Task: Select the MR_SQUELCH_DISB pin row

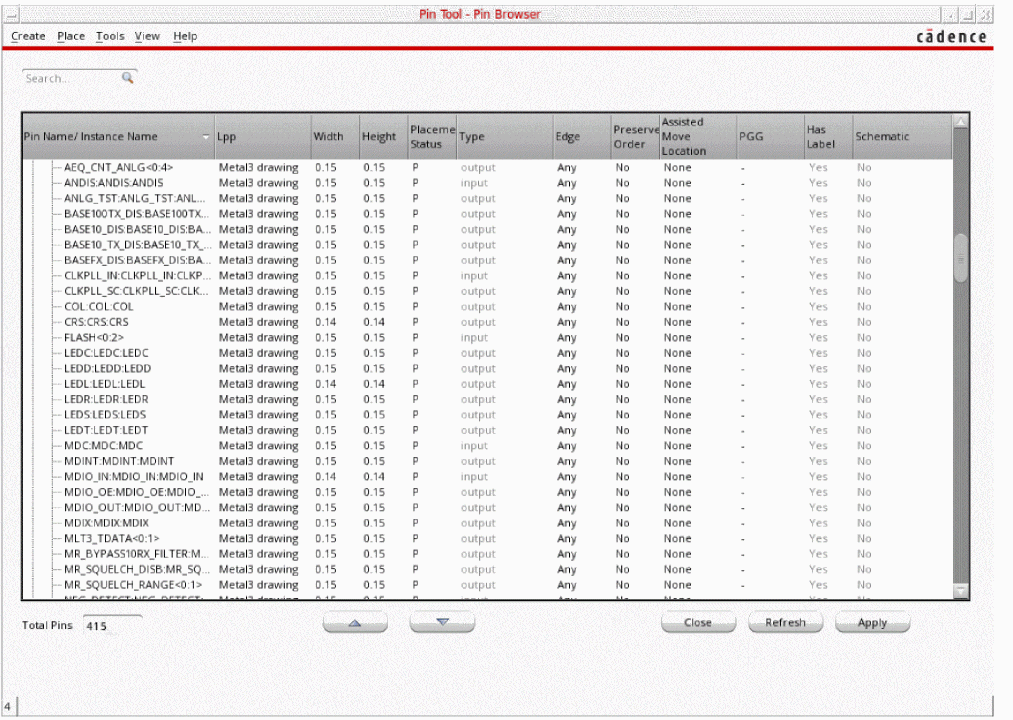Action: pyautogui.click(x=487, y=570)
